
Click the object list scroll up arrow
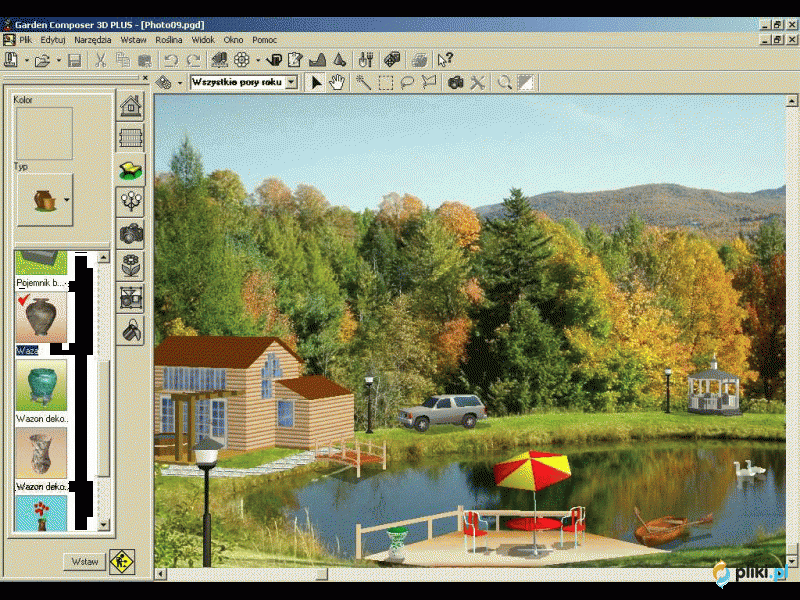(x=104, y=257)
